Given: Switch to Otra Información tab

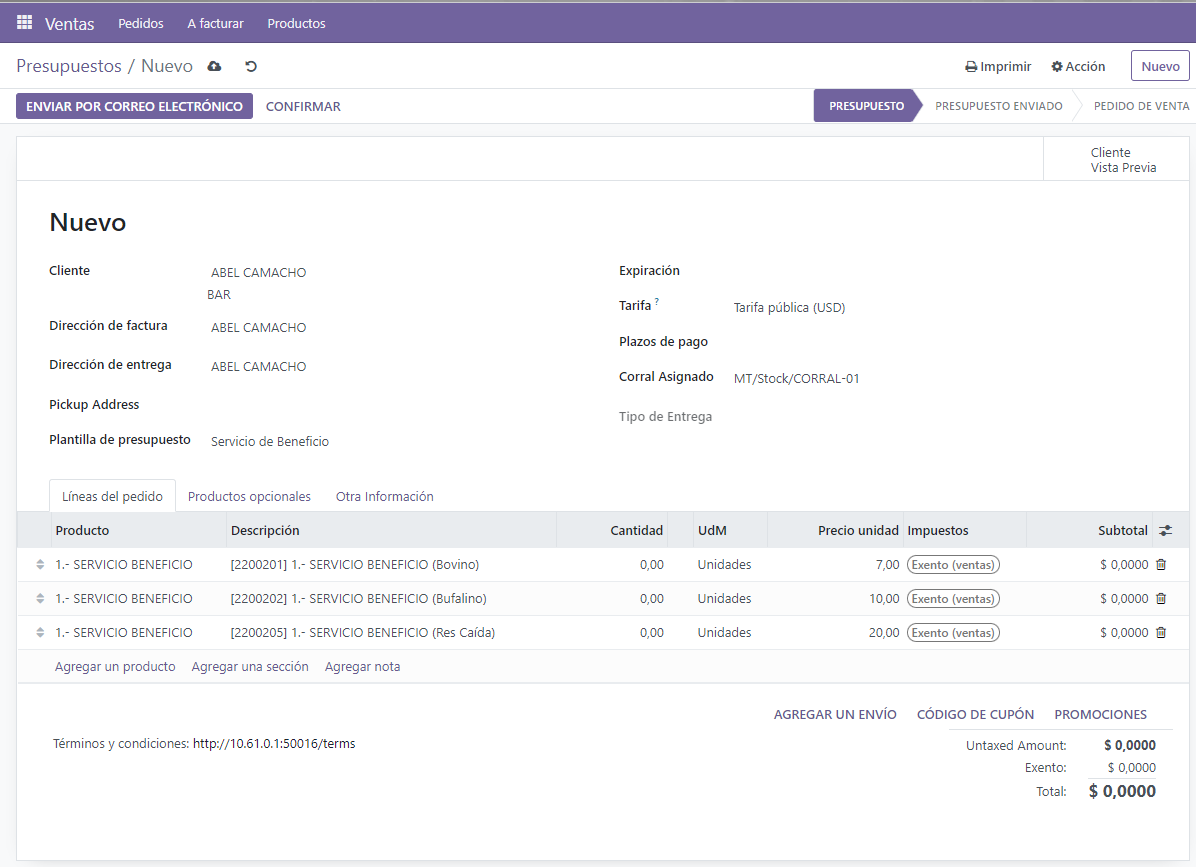Looking at the screenshot, I should click(x=384, y=496).
